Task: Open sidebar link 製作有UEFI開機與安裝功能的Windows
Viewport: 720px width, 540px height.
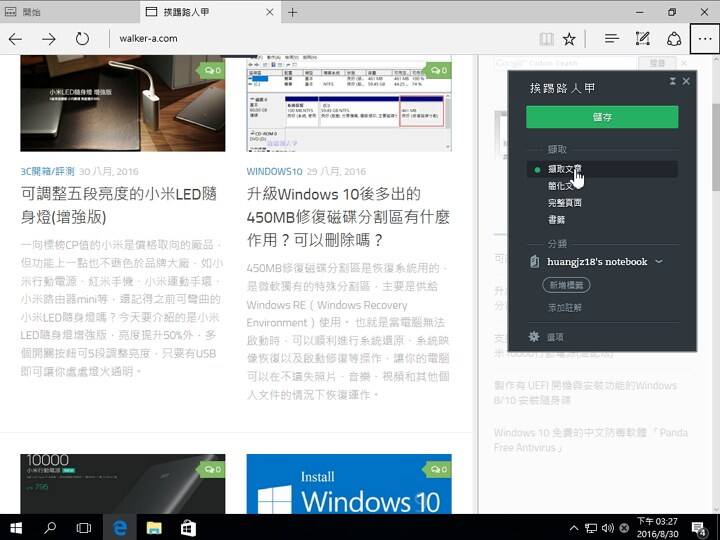Action: (x=585, y=393)
